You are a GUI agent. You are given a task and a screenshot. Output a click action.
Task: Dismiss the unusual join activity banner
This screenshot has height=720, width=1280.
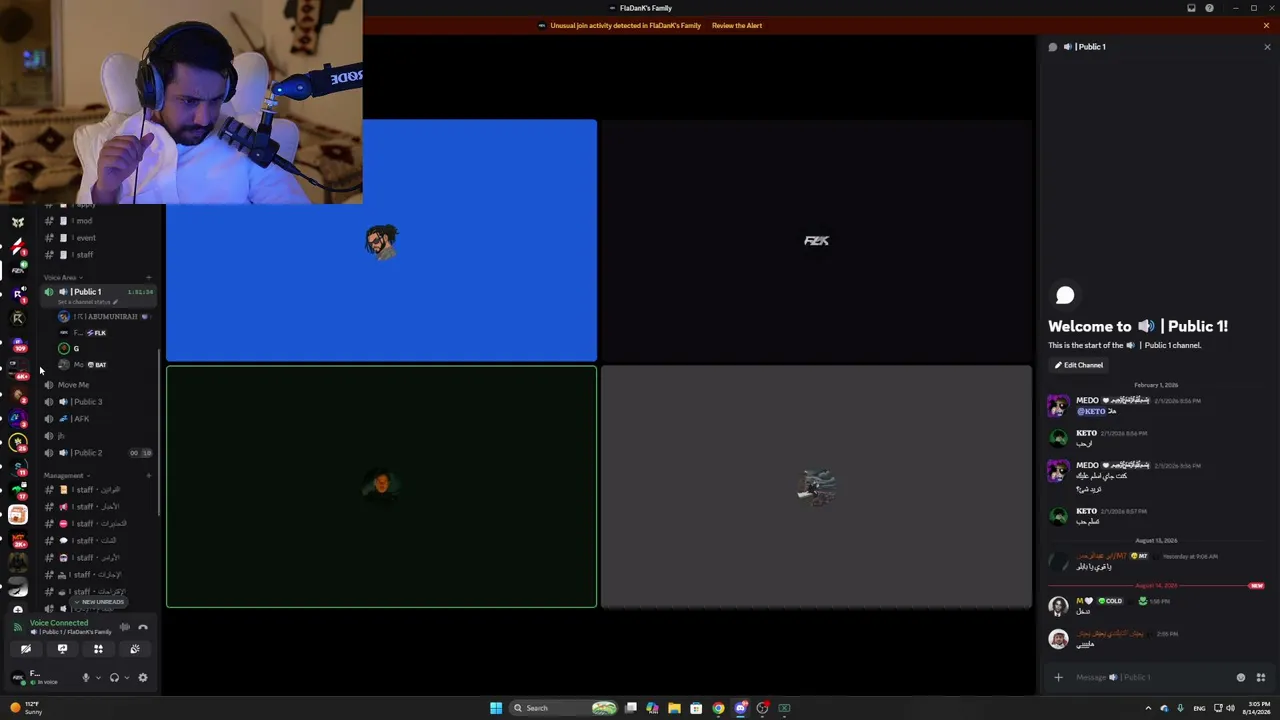point(1266,26)
